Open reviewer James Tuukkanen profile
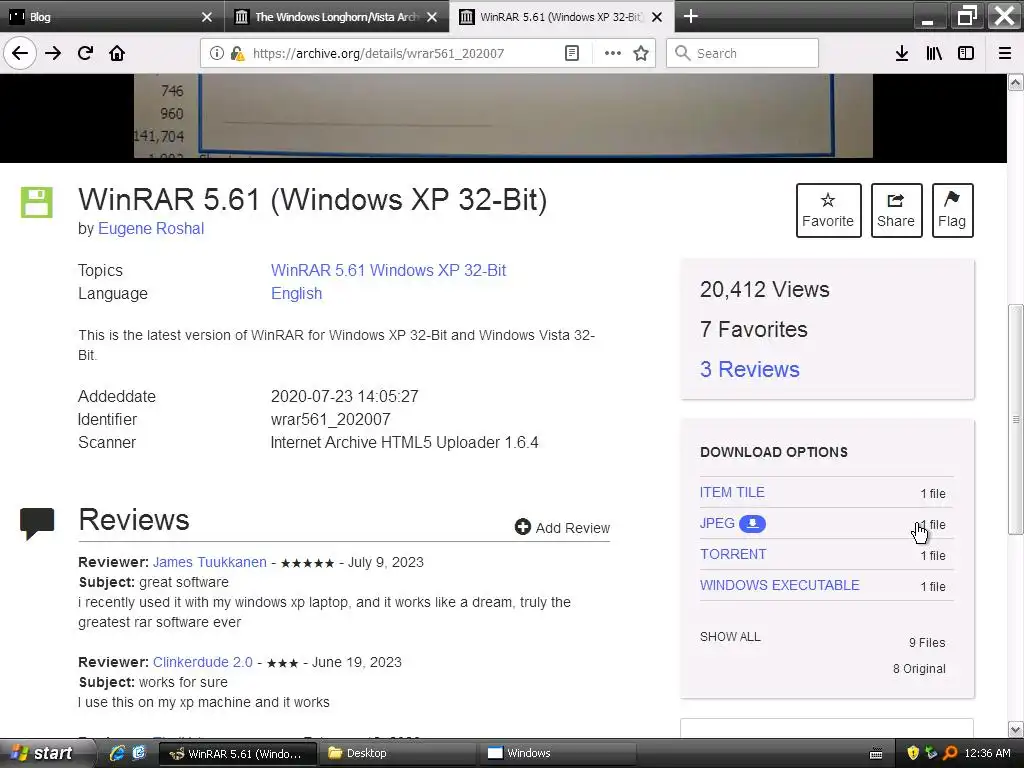 (x=210, y=562)
